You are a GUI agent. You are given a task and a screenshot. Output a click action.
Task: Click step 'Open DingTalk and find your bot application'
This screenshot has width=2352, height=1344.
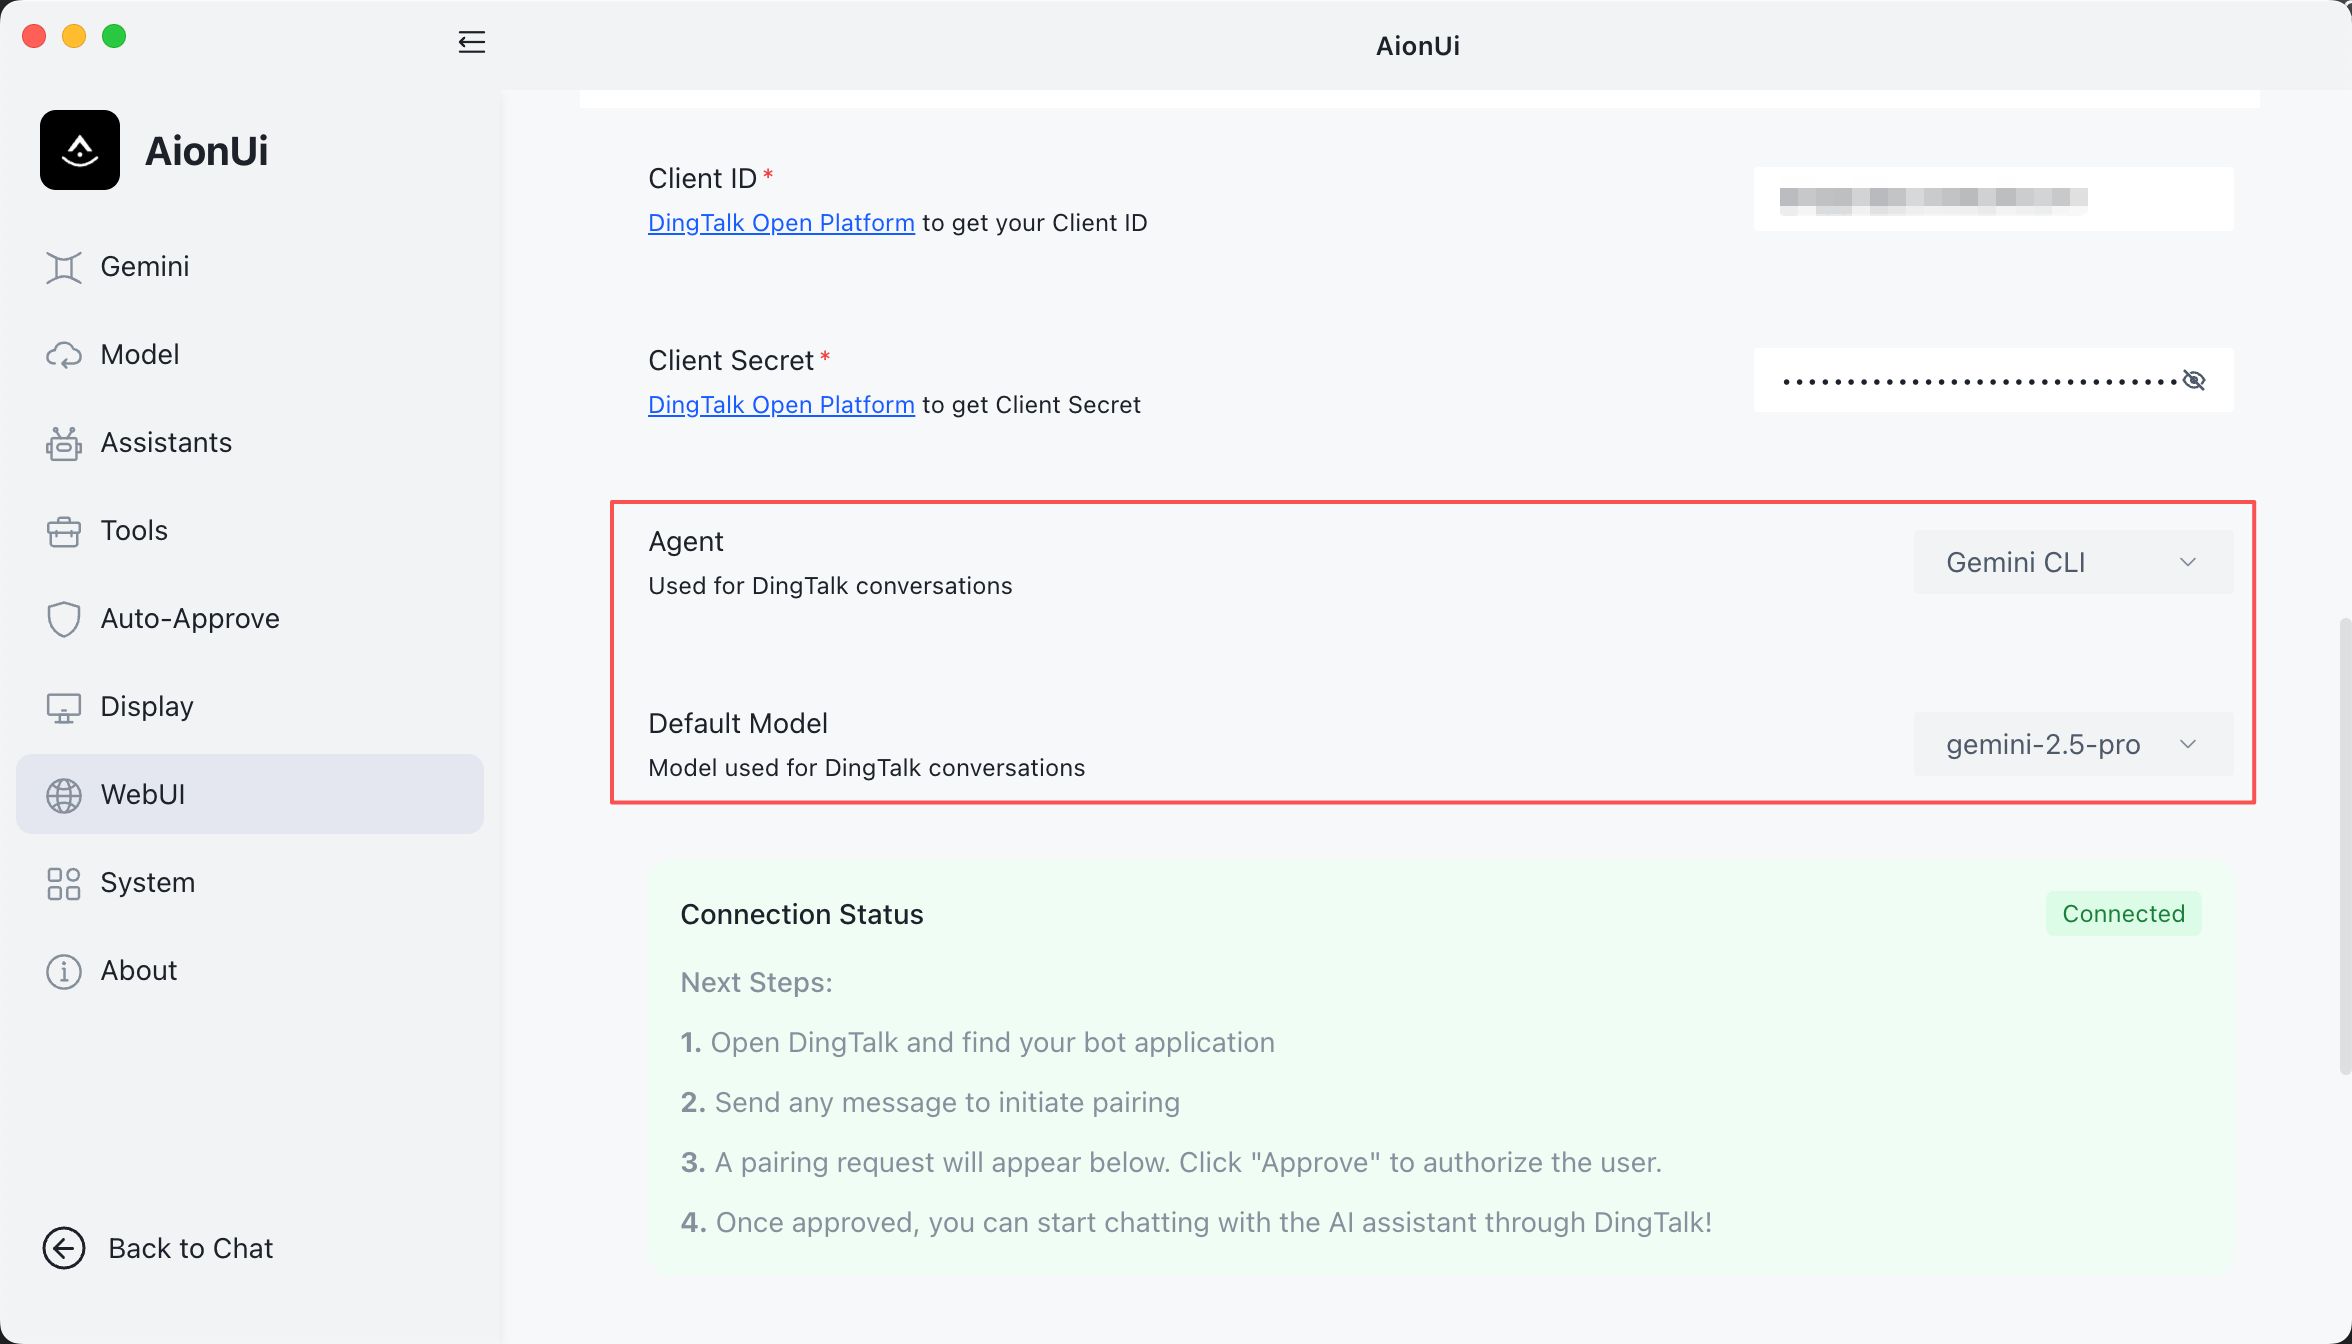tap(993, 1043)
